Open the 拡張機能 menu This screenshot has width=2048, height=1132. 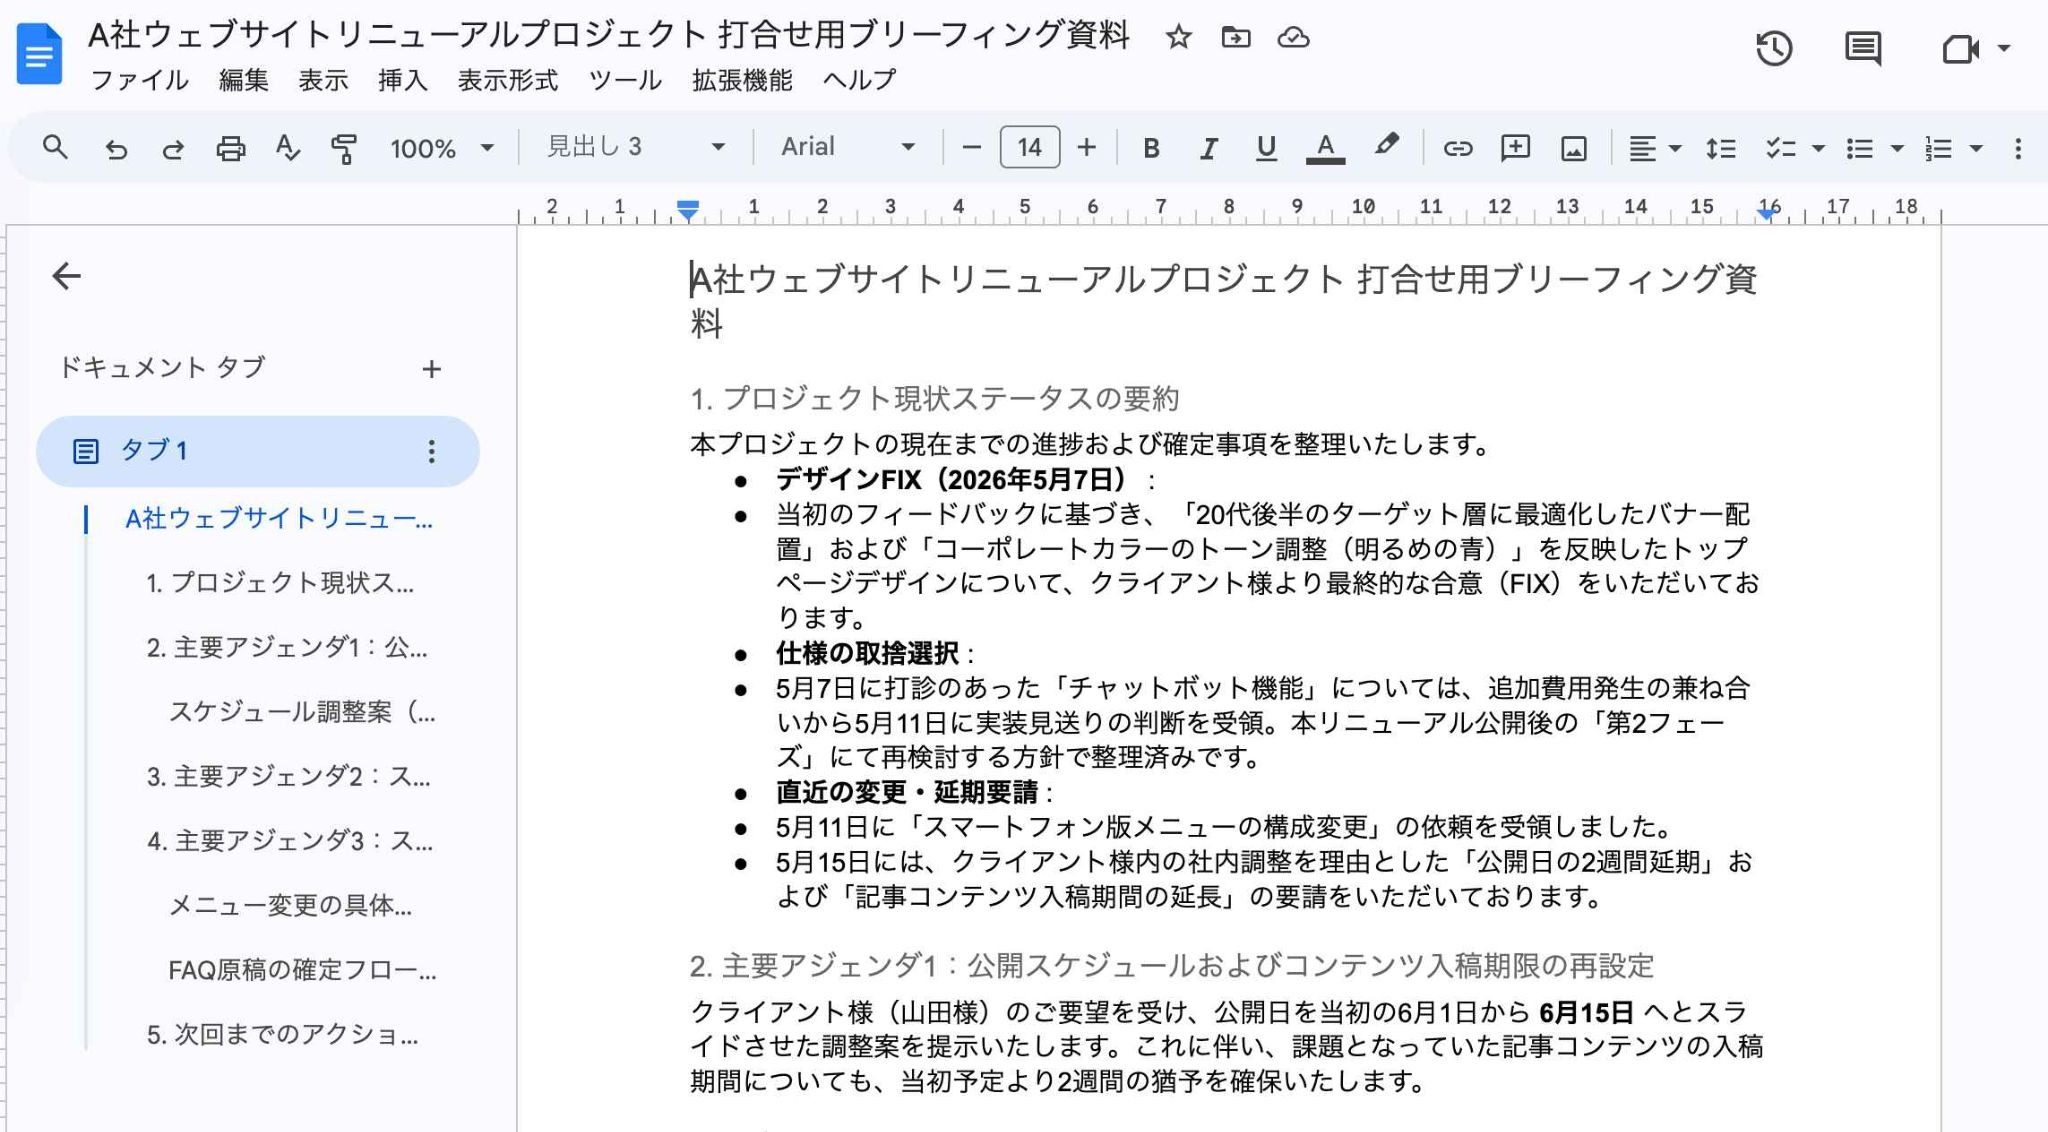coord(742,80)
